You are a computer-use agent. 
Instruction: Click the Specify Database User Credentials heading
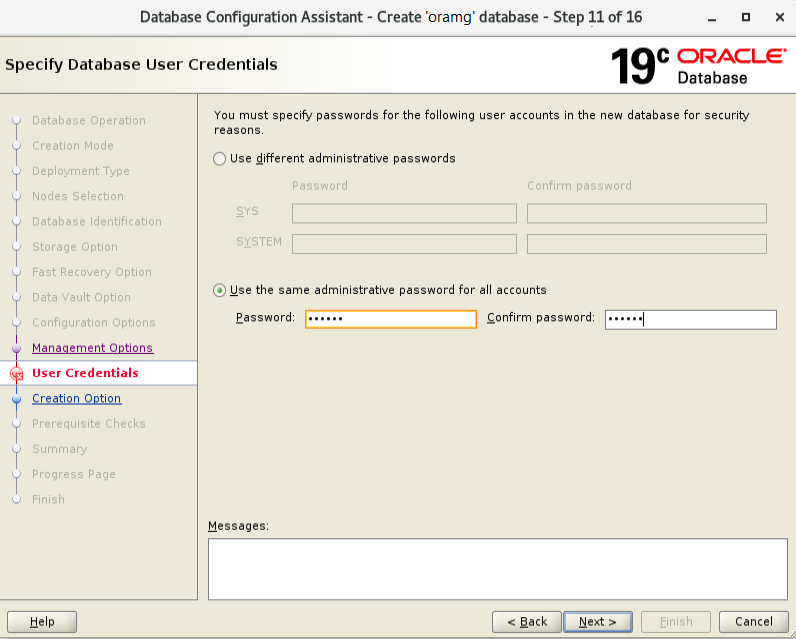141,65
